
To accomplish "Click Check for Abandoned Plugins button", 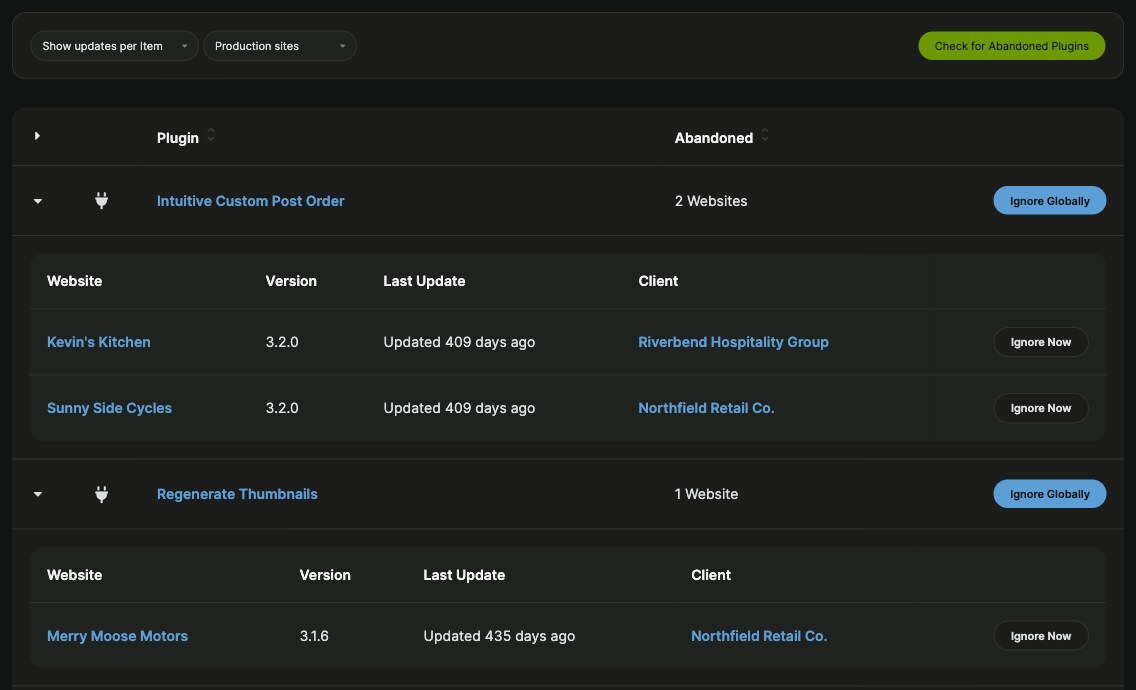I will tap(1011, 46).
